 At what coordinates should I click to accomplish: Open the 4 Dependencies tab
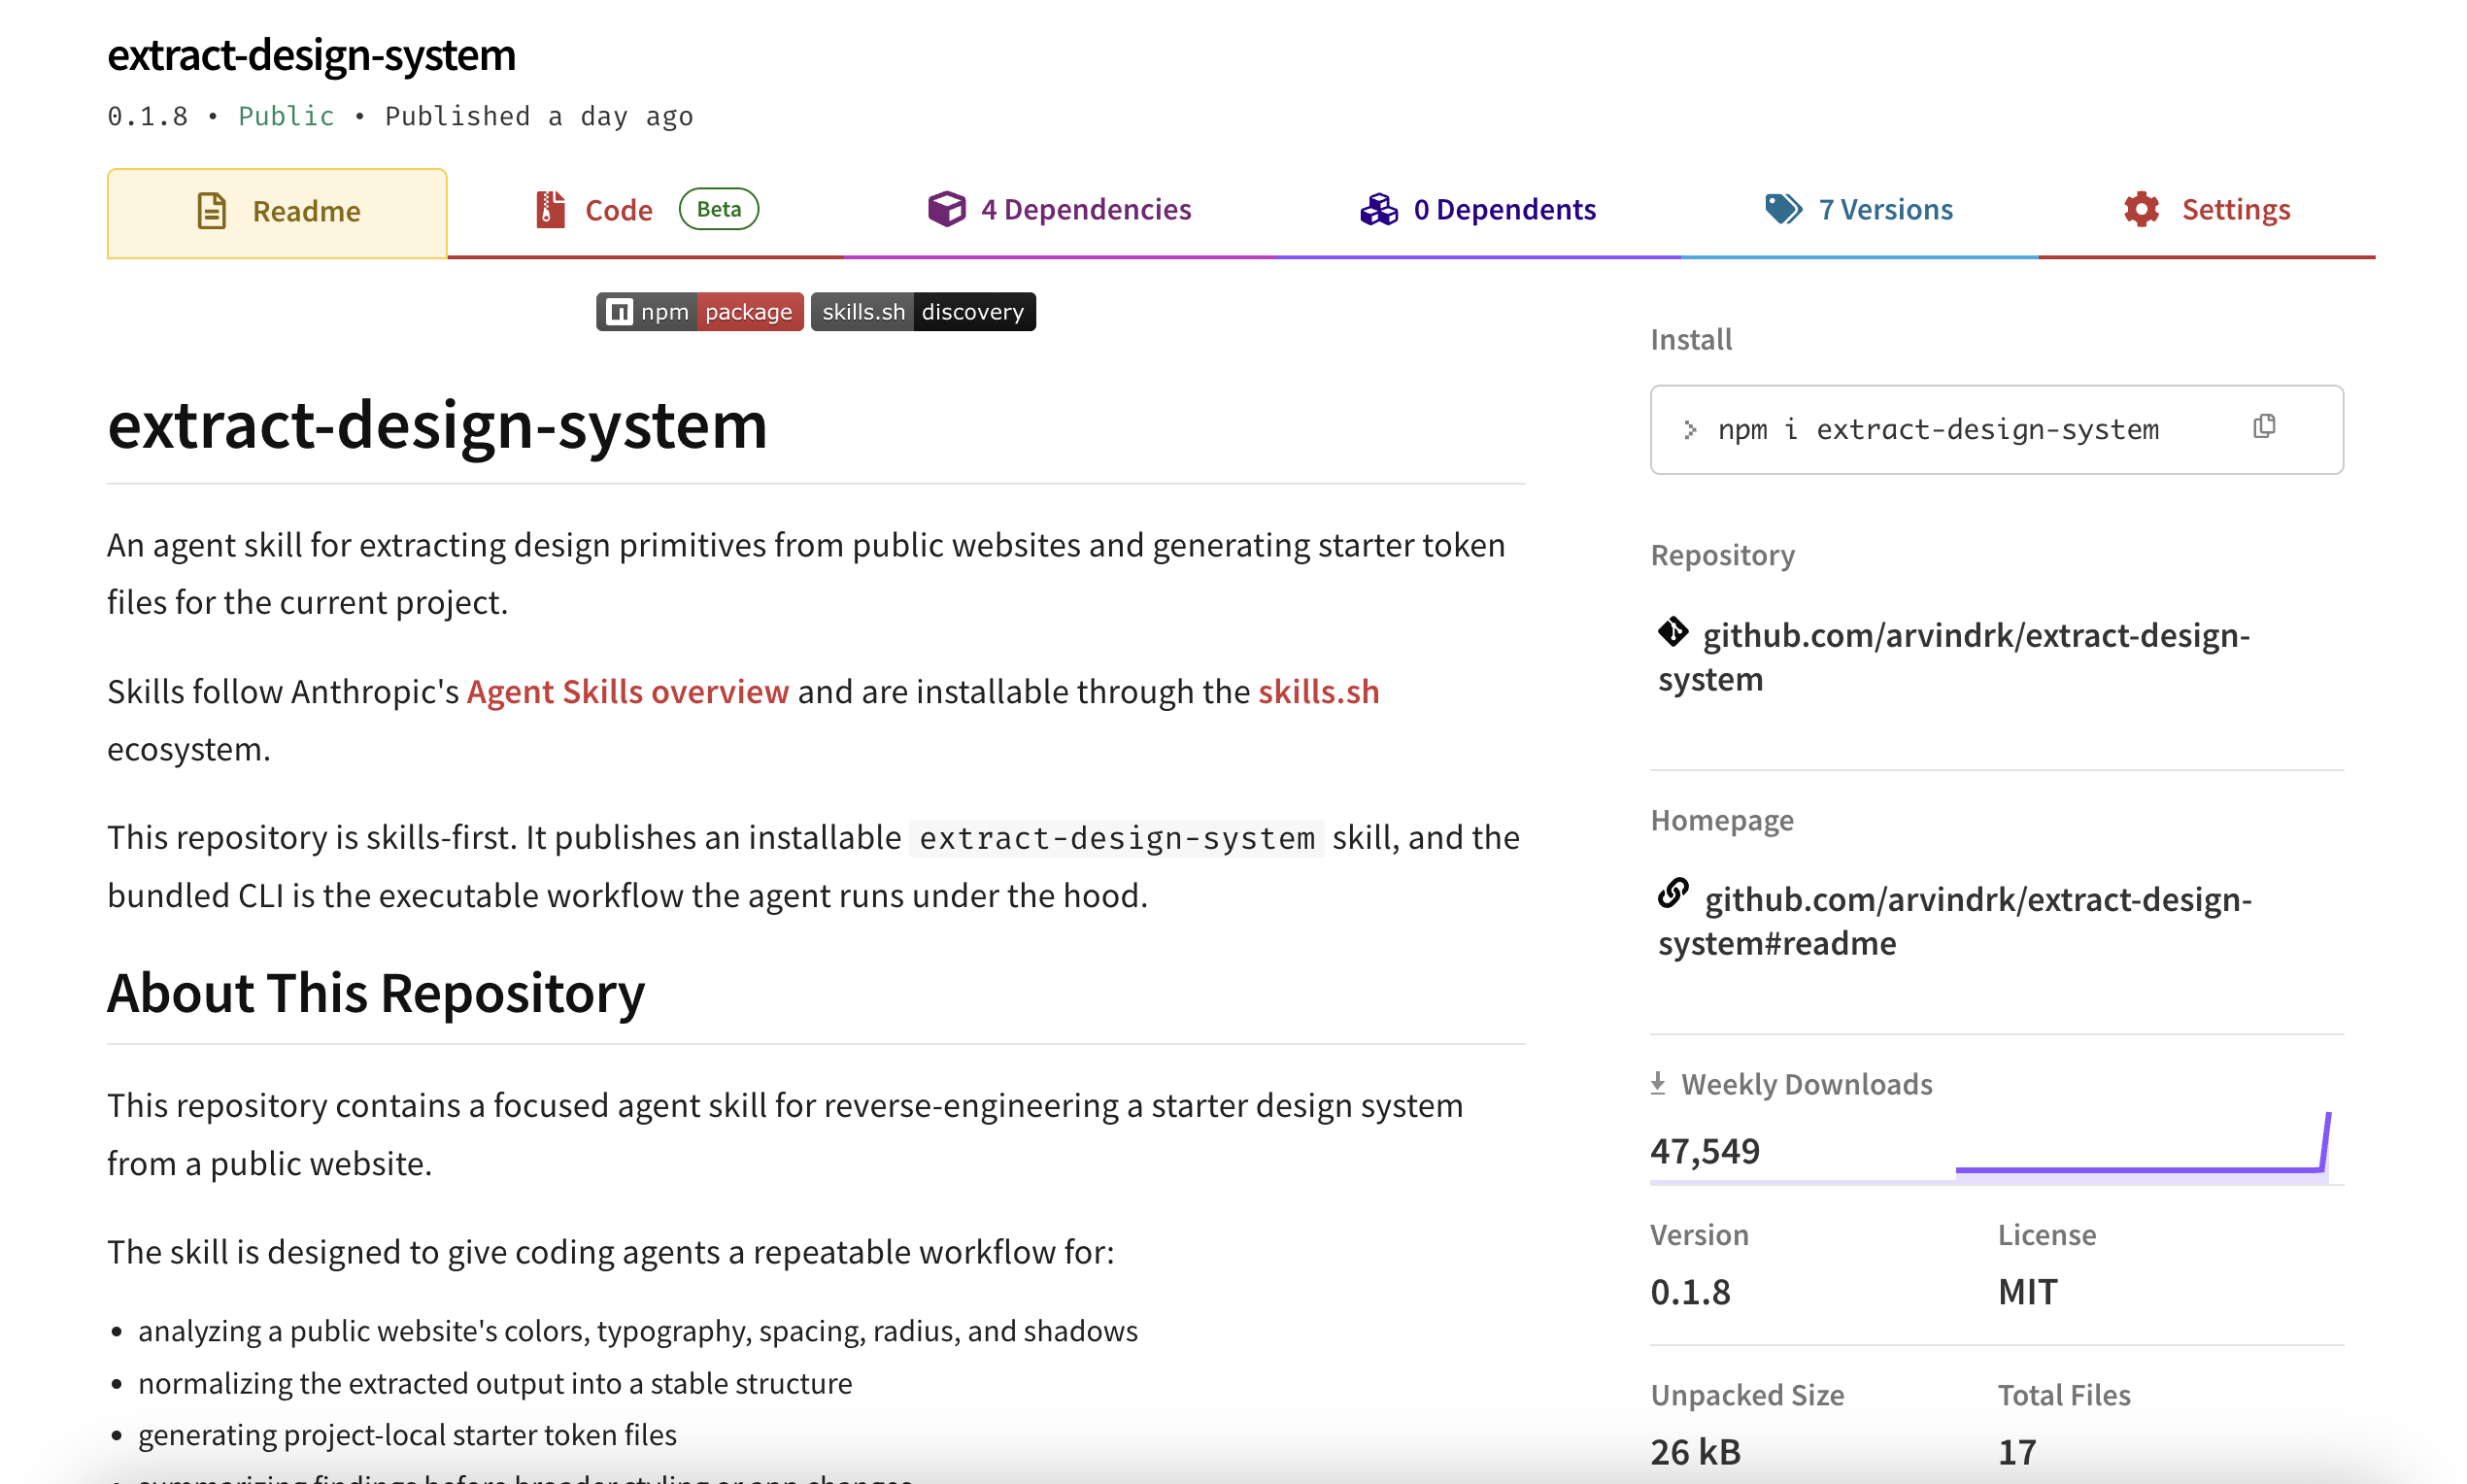[x=1086, y=209]
